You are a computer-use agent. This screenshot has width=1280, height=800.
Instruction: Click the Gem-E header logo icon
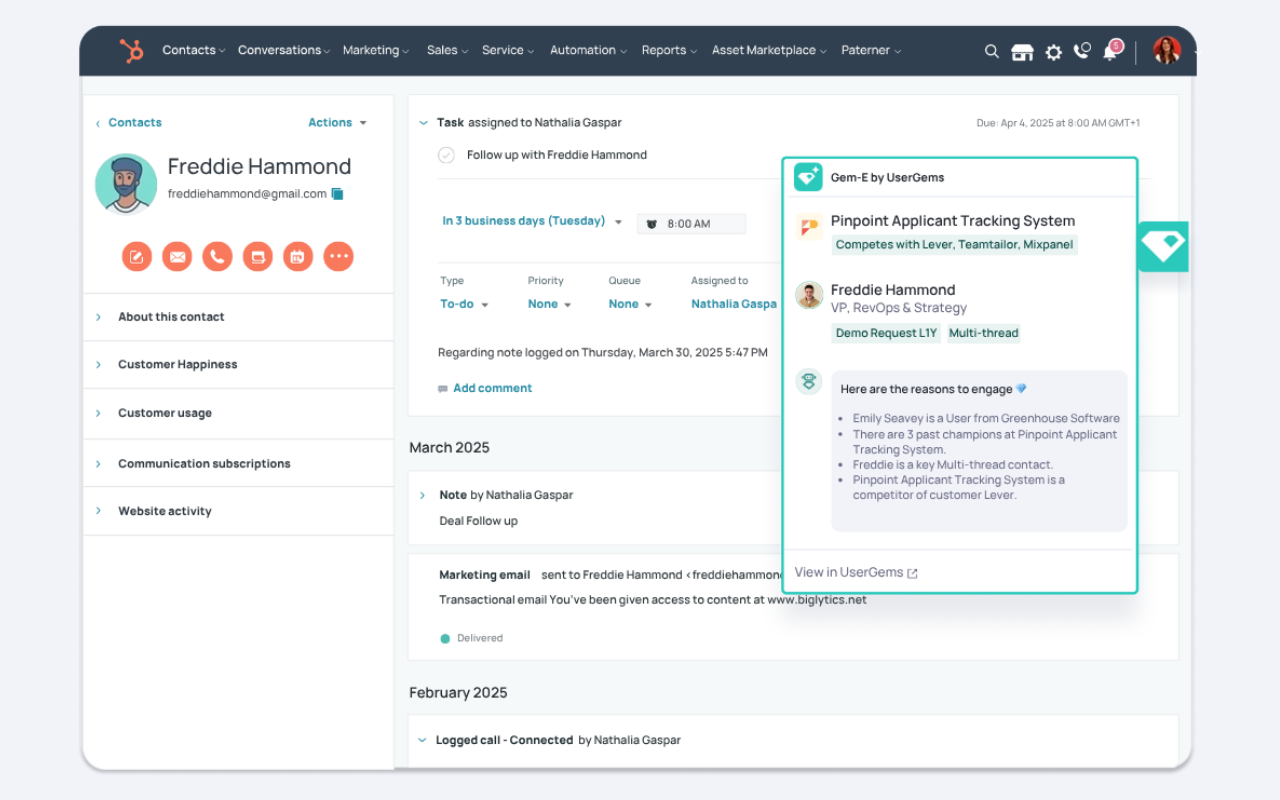808,177
